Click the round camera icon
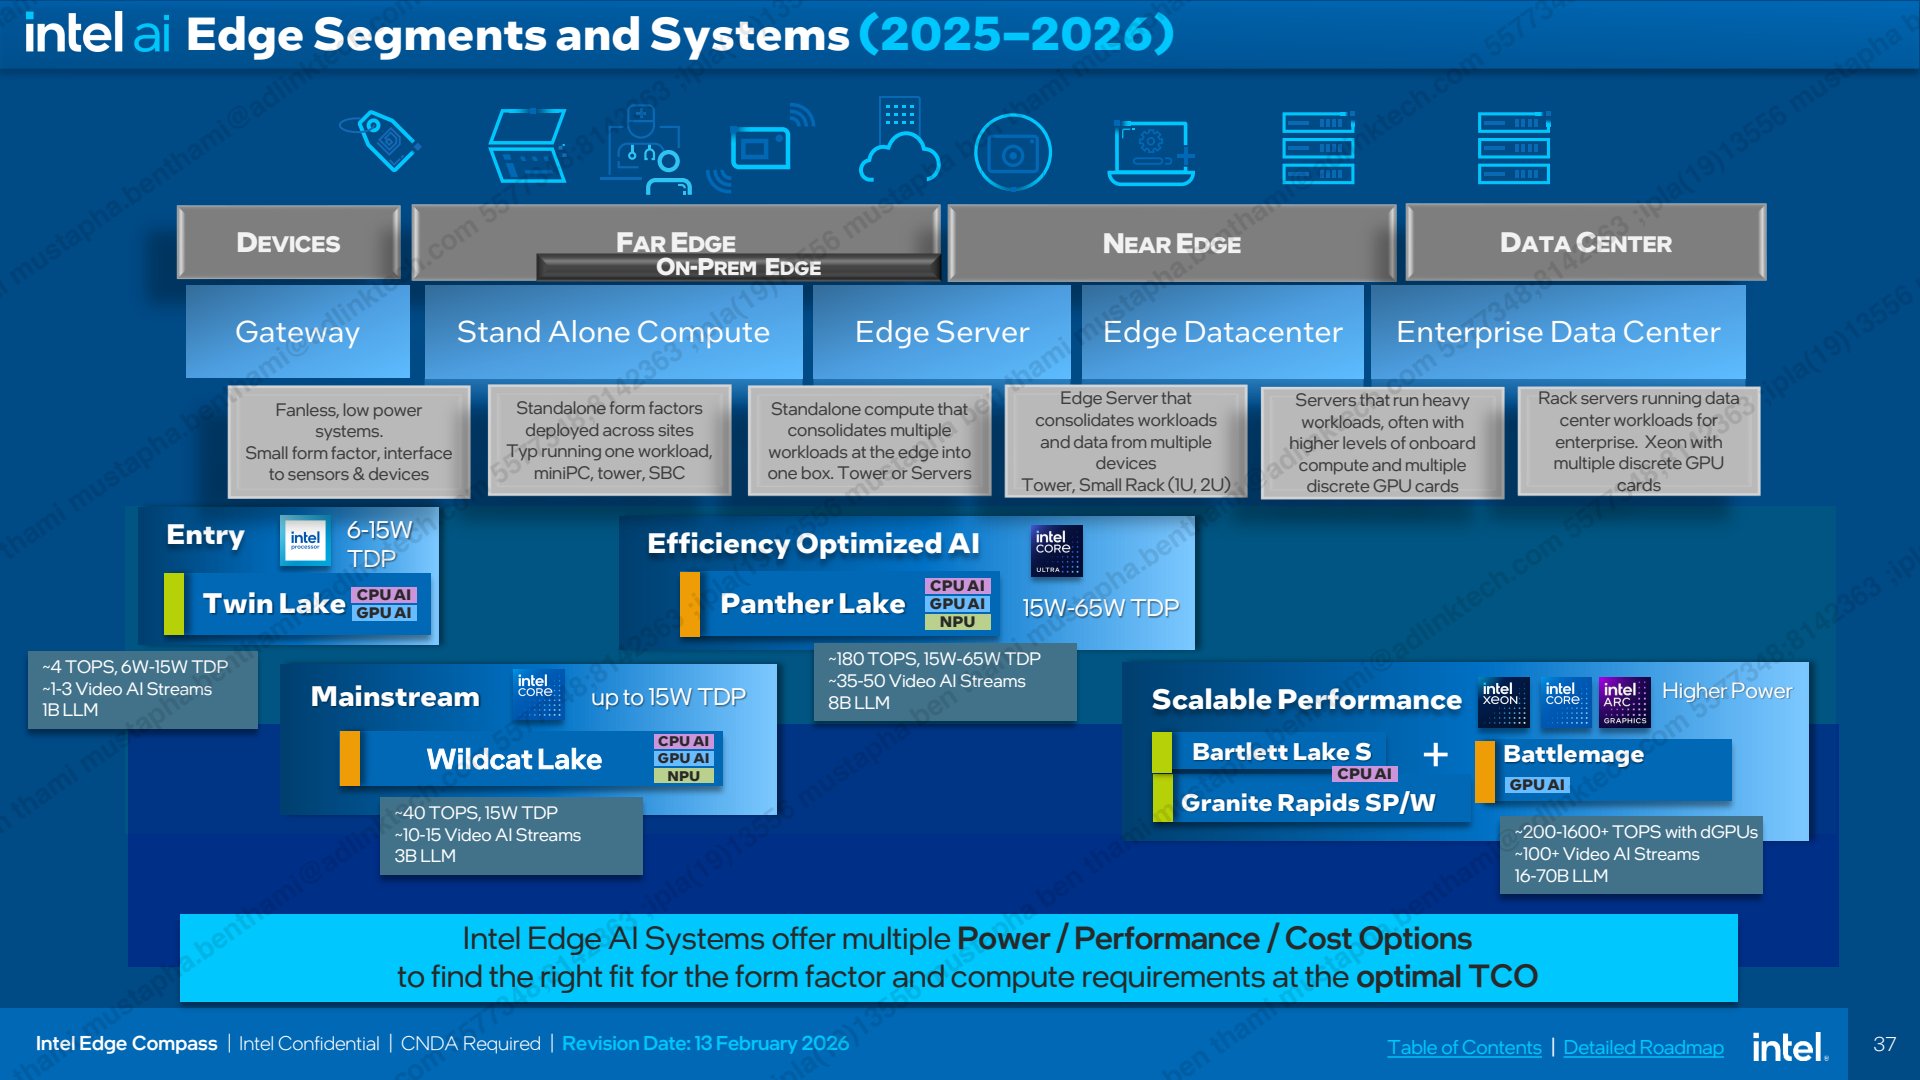Image resolution: width=1920 pixels, height=1080 pixels. coord(1013,152)
